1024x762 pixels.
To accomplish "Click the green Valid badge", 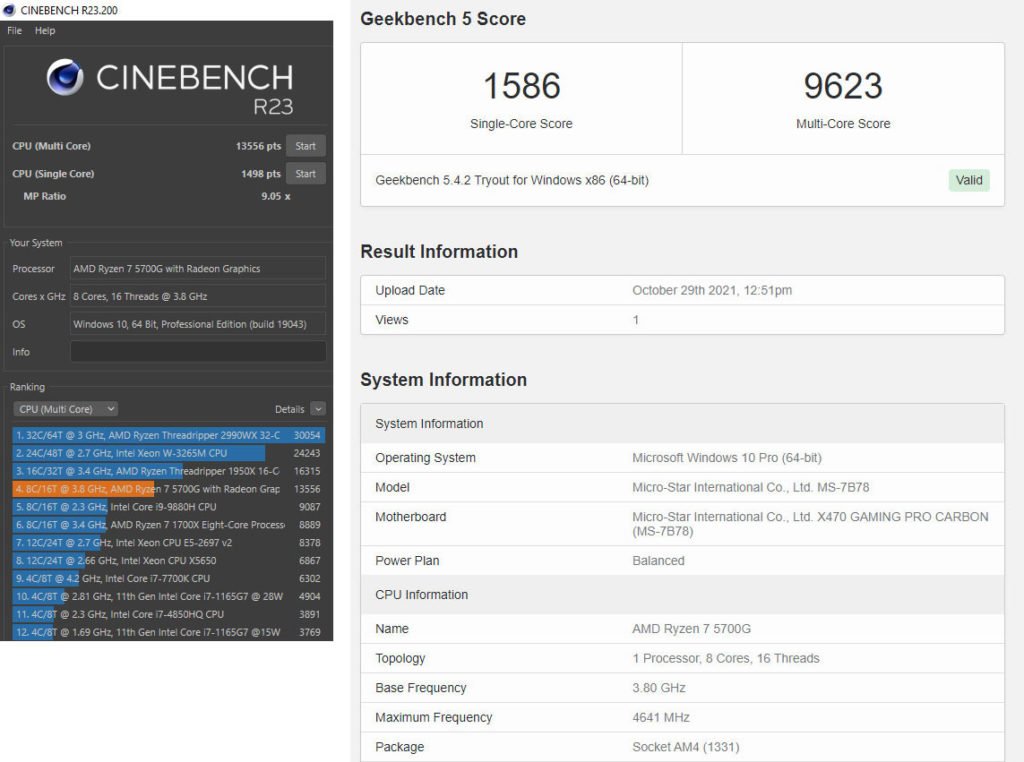I will [x=968, y=180].
